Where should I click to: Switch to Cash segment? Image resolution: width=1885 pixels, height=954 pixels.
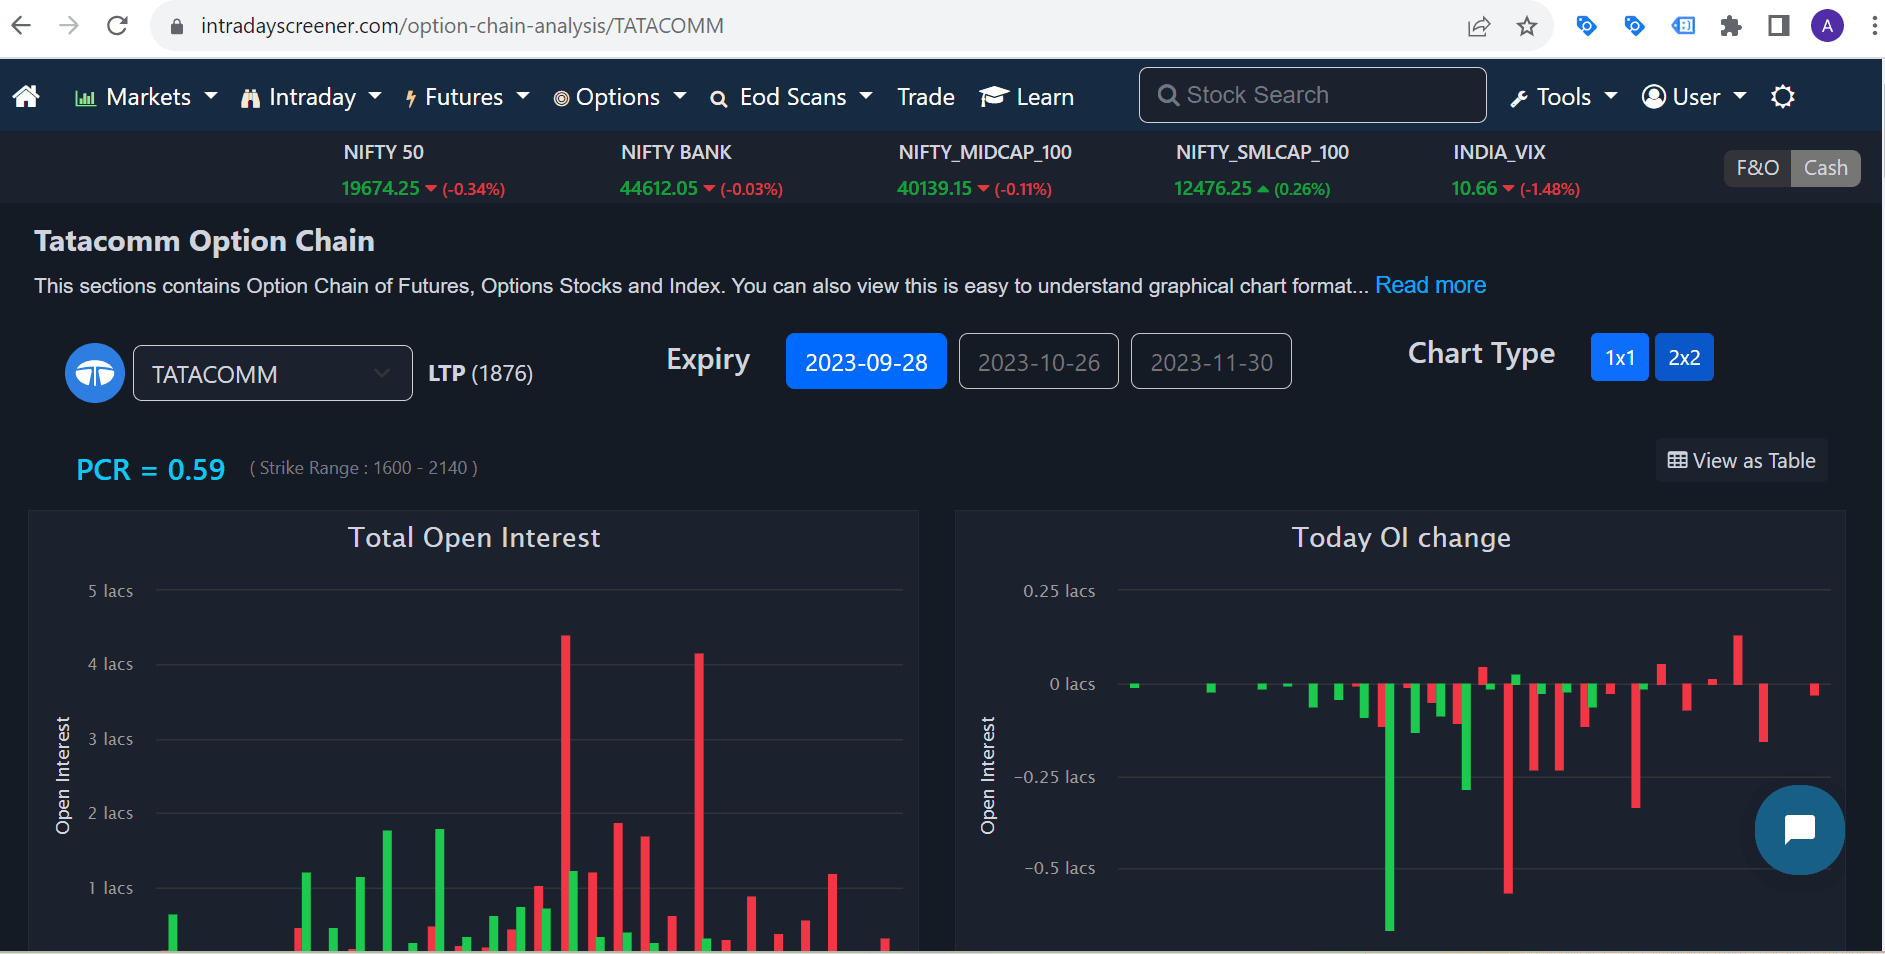1826,167
